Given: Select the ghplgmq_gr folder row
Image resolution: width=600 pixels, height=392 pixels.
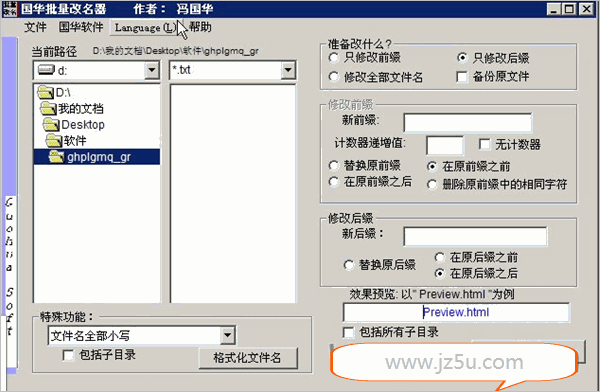Looking at the screenshot, I should [97, 157].
